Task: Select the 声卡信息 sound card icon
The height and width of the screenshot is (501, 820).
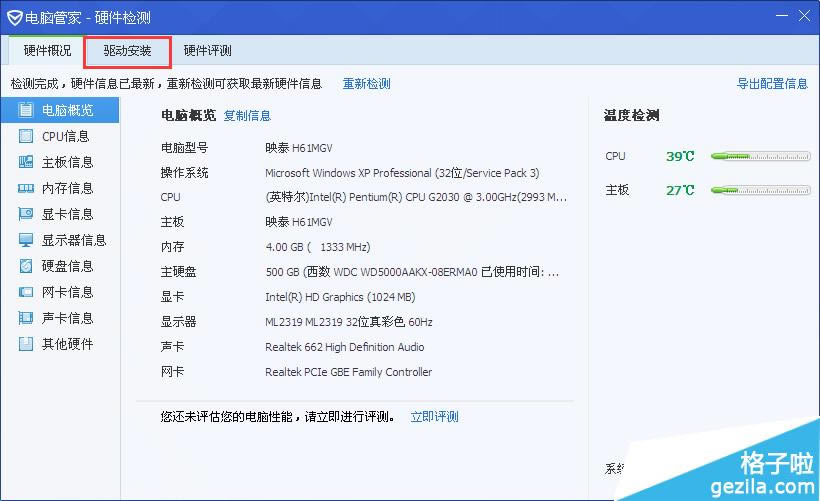Action: 26,318
